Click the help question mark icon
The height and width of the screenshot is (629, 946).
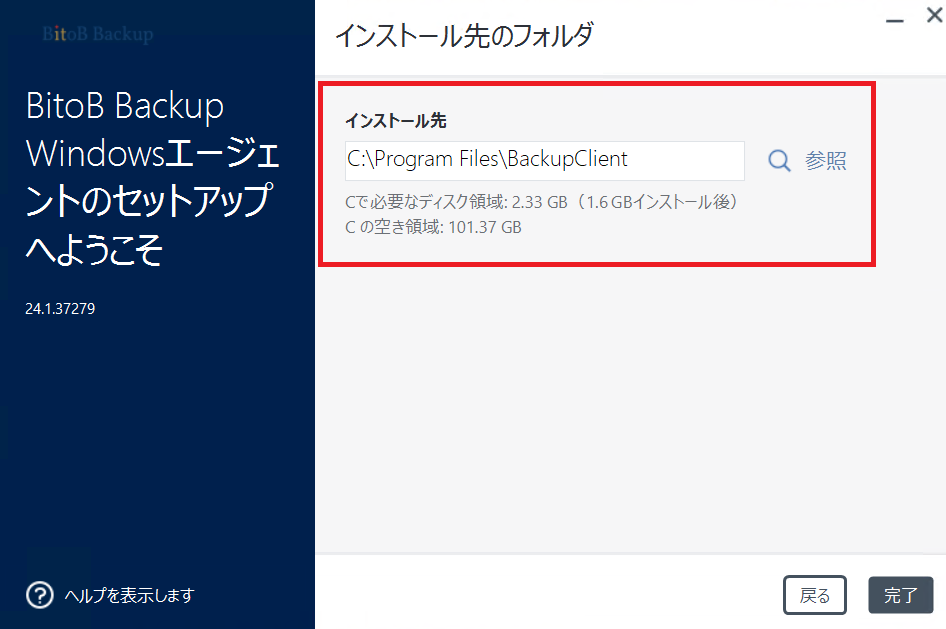[x=40, y=595]
